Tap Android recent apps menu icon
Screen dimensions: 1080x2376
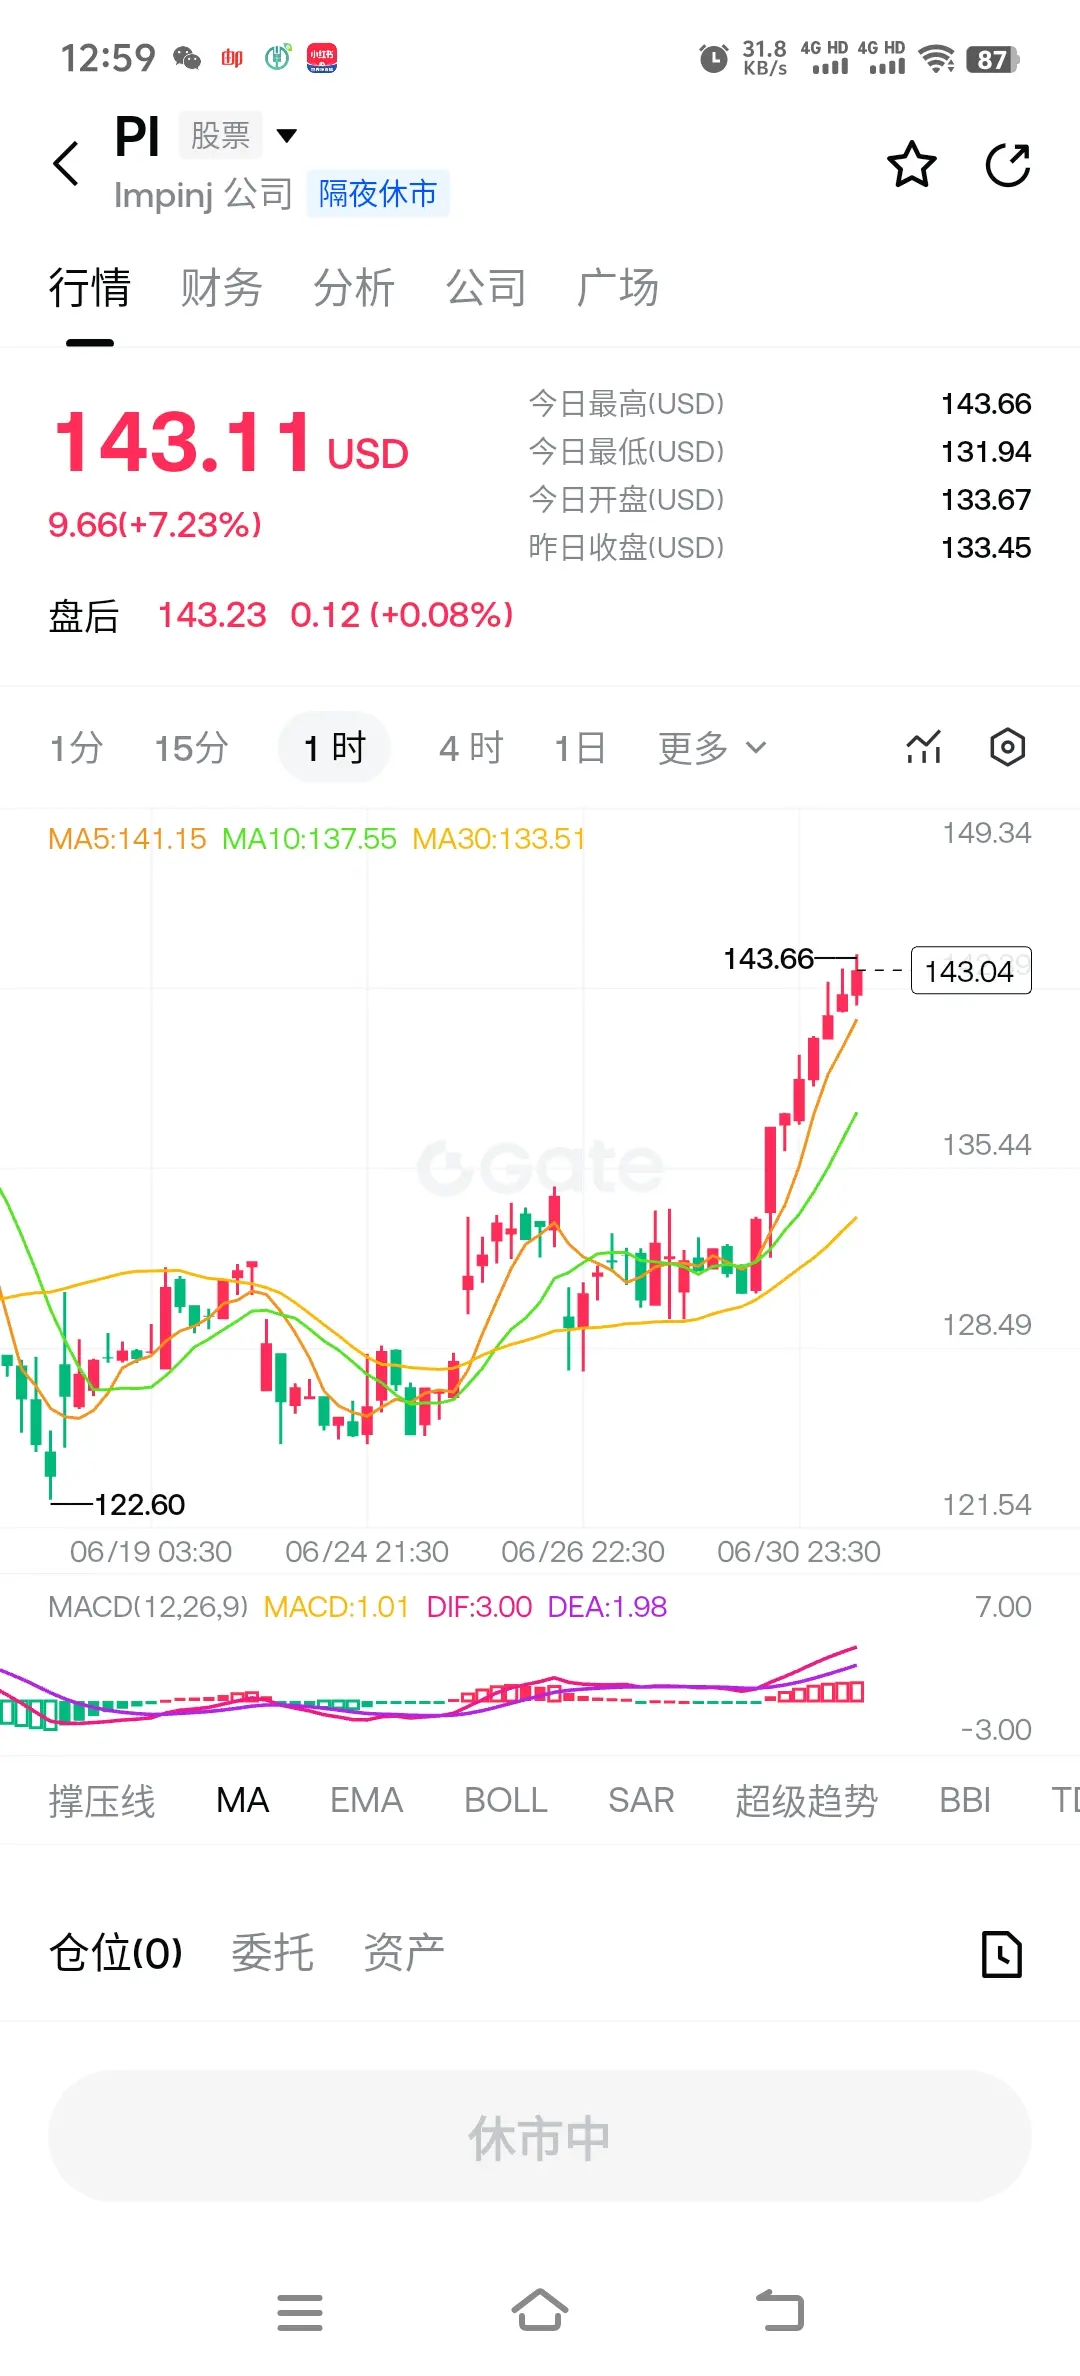tap(300, 2312)
